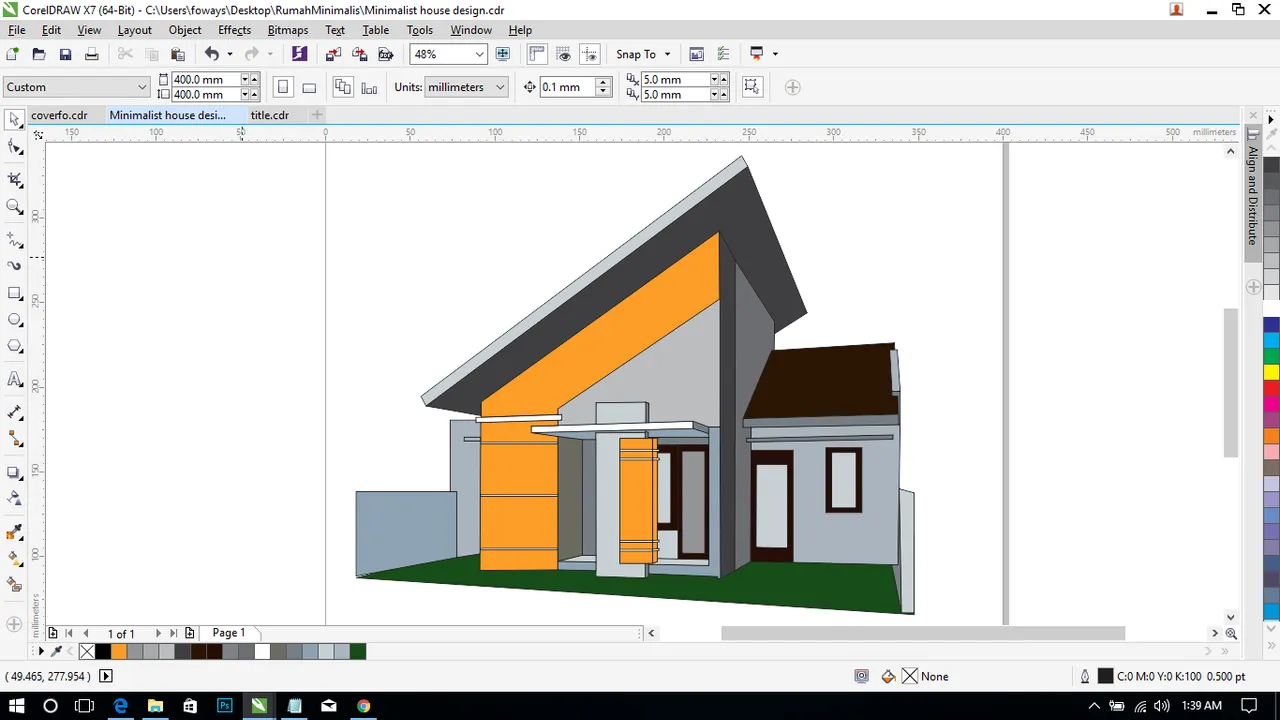Screen dimensions: 1280x720
Task: Select the Rectangle tool
Action: pos(15,294)
